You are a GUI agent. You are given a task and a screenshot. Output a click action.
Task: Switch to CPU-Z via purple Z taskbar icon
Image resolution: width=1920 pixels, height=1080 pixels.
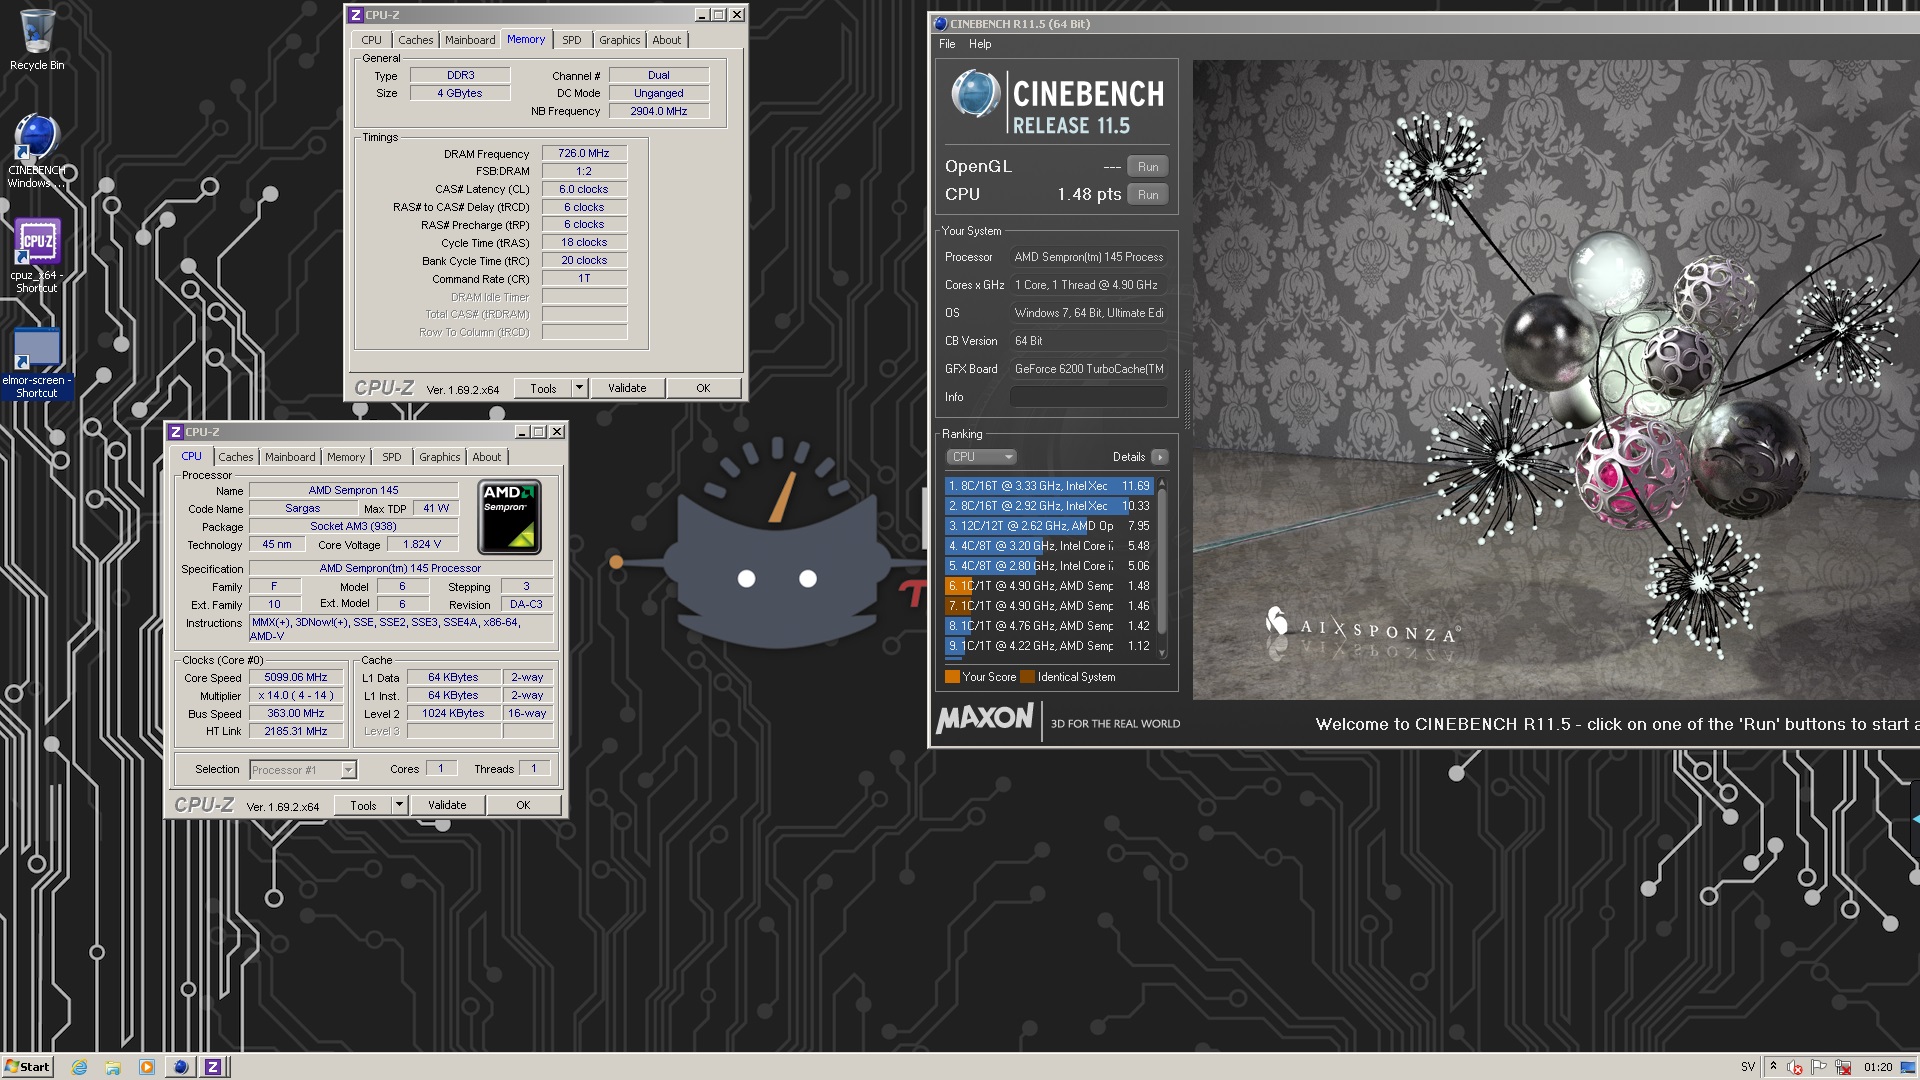pos(213,1067)
